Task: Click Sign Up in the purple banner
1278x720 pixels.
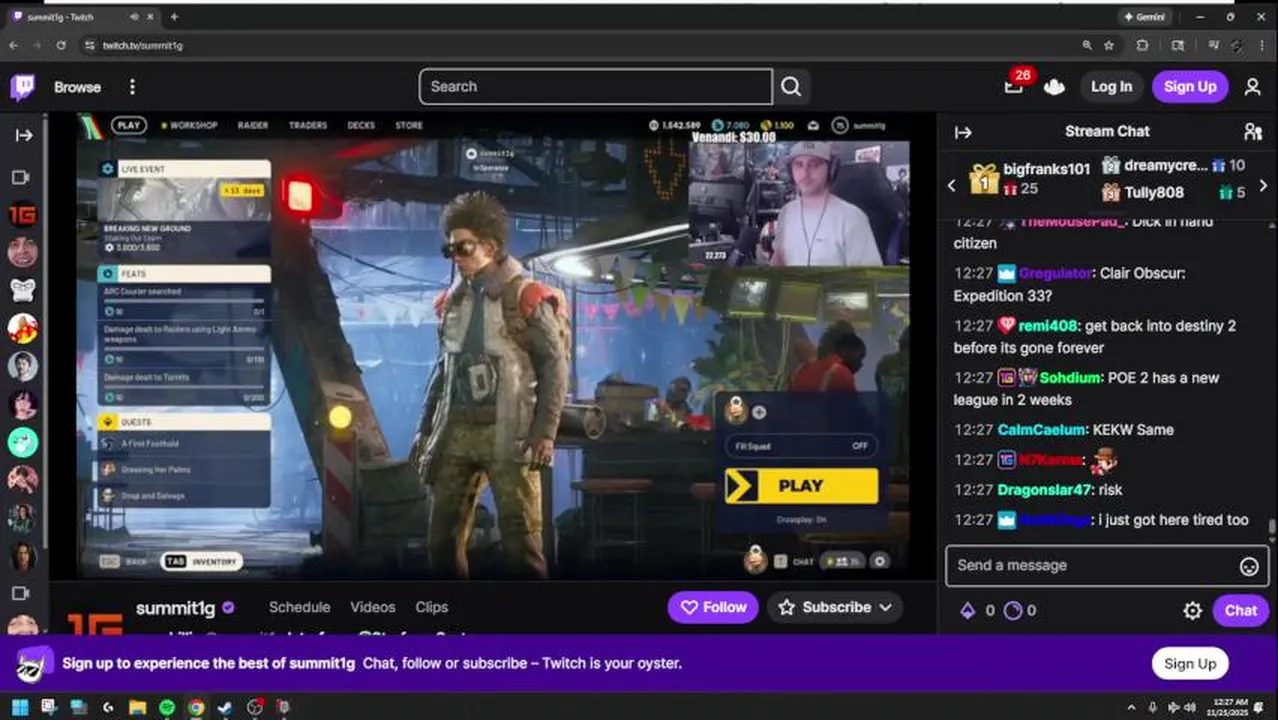Action: [x=1189, y=663]
